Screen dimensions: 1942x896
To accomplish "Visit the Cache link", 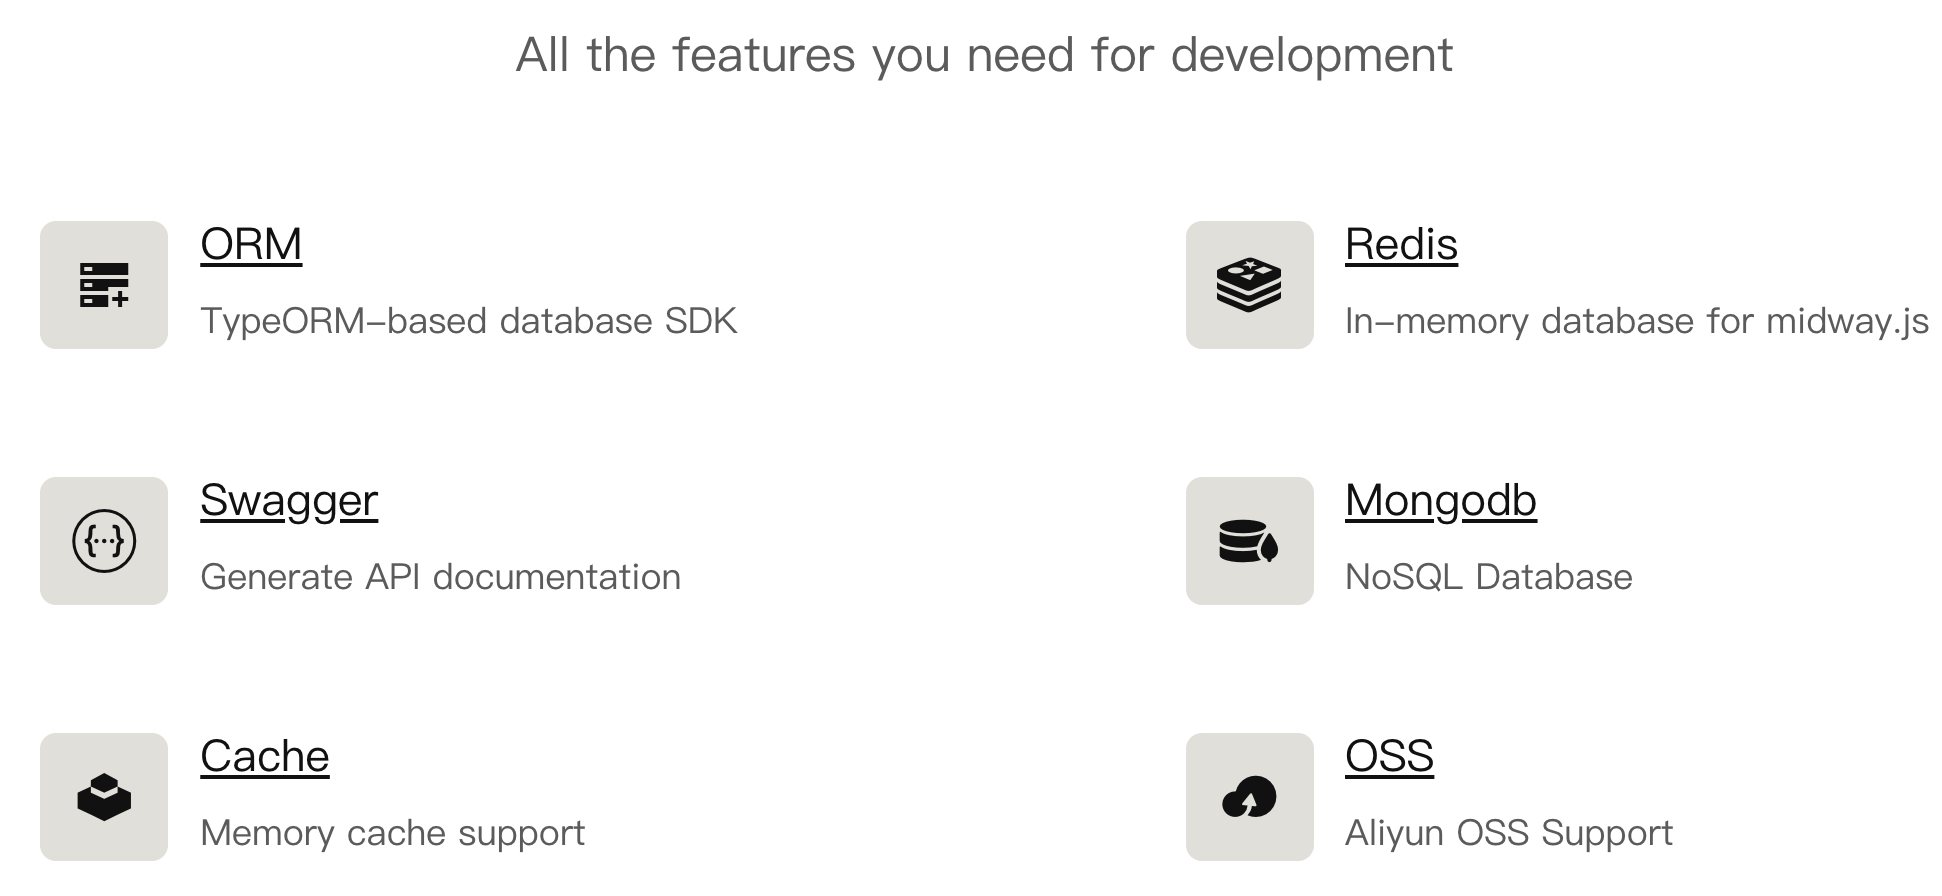I will [x=264, y=757].
